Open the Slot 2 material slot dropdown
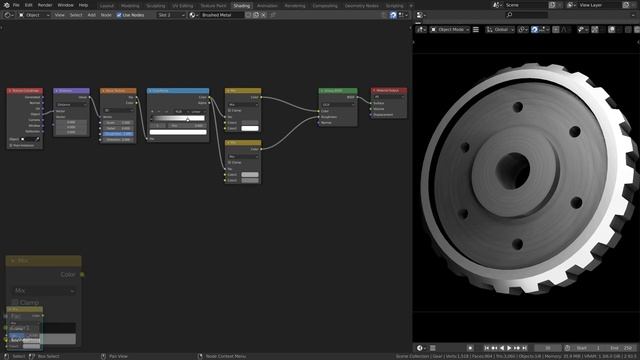This screenshot has height=360, width=640. [x=171, y=15]
